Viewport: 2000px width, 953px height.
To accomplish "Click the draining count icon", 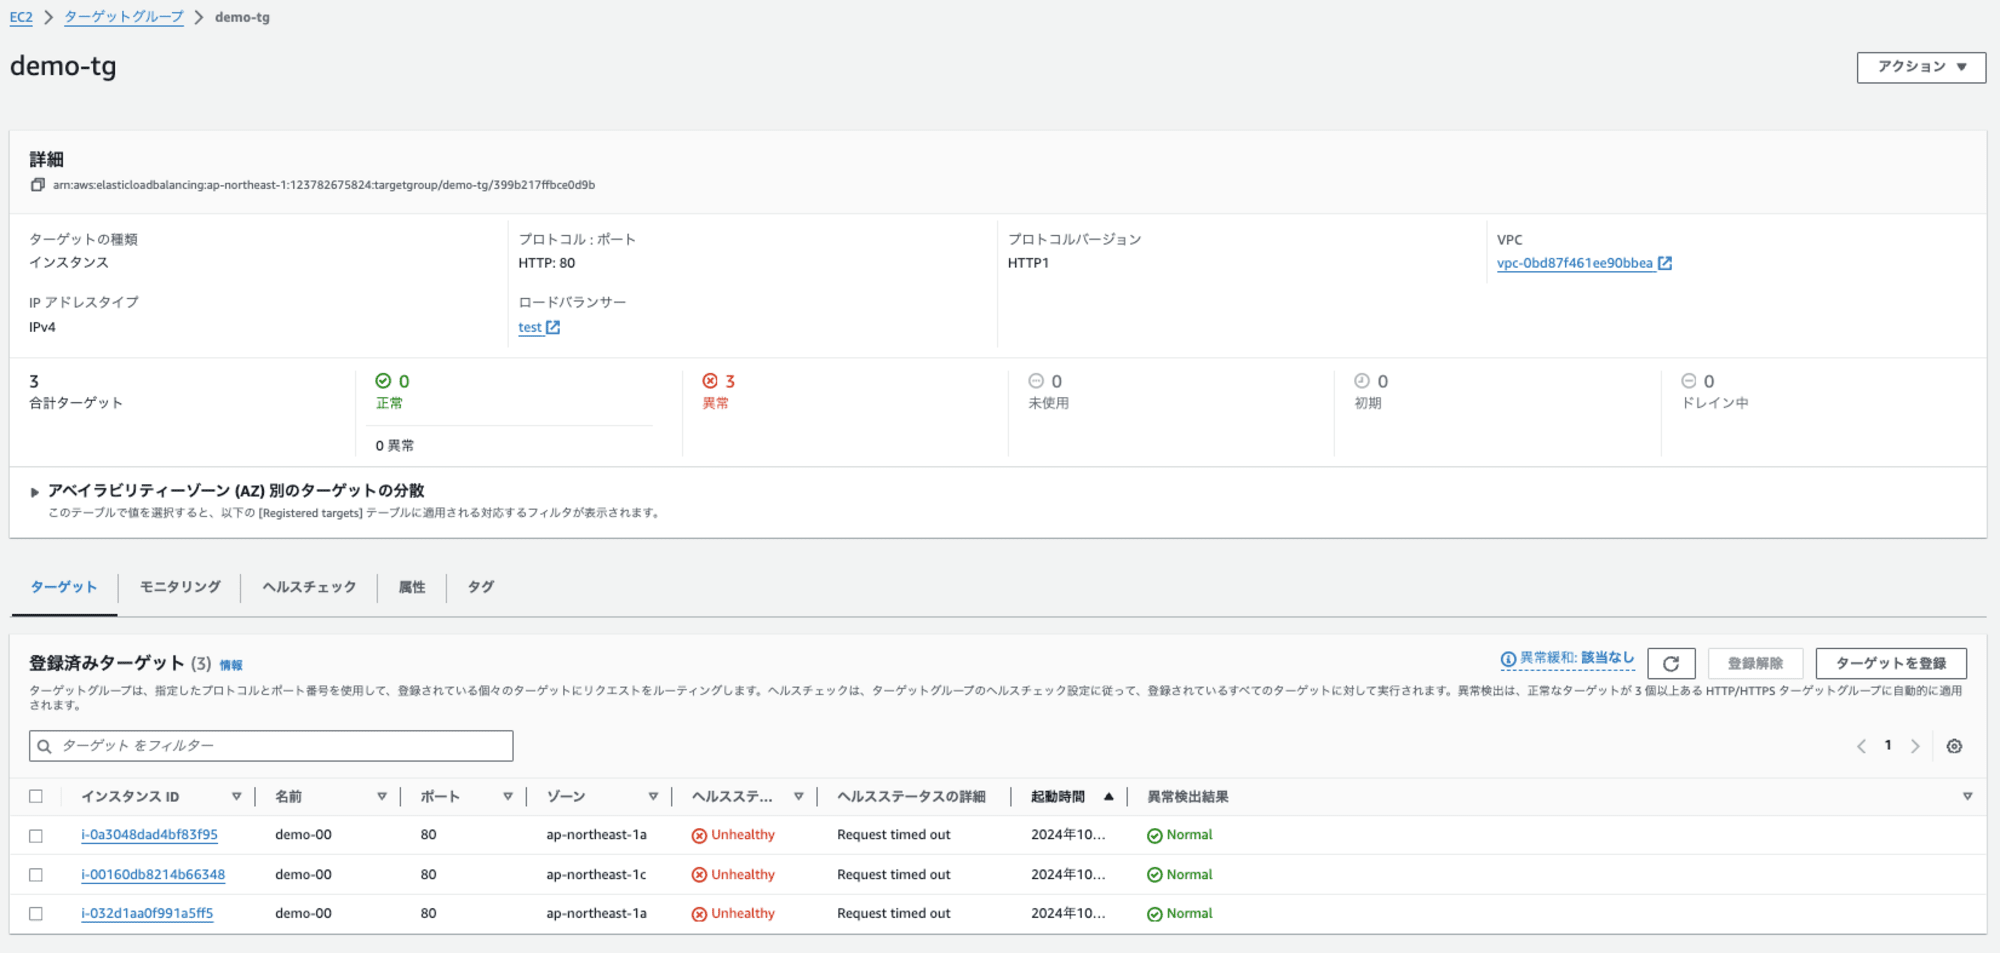I will click(1689, 381).
